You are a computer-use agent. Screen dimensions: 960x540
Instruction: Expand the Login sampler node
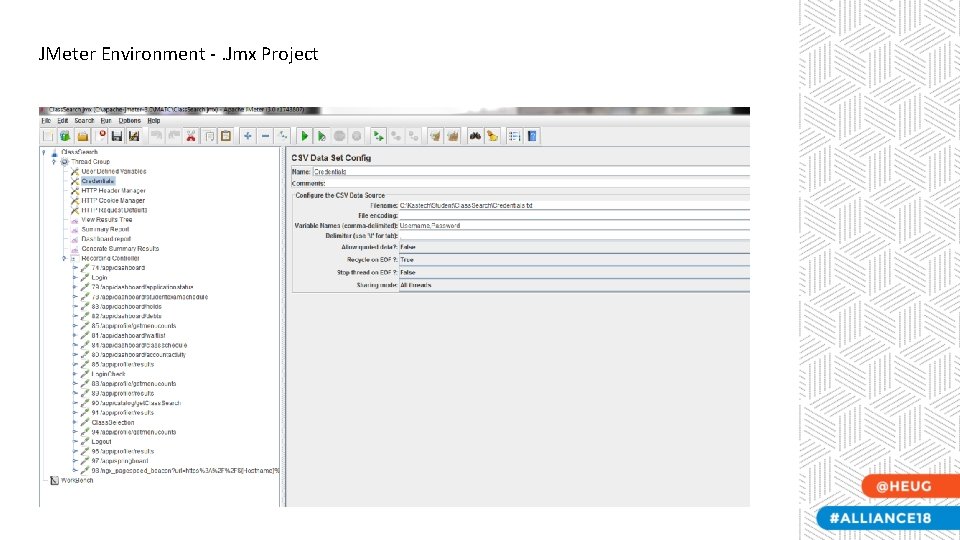pos(75,277)
